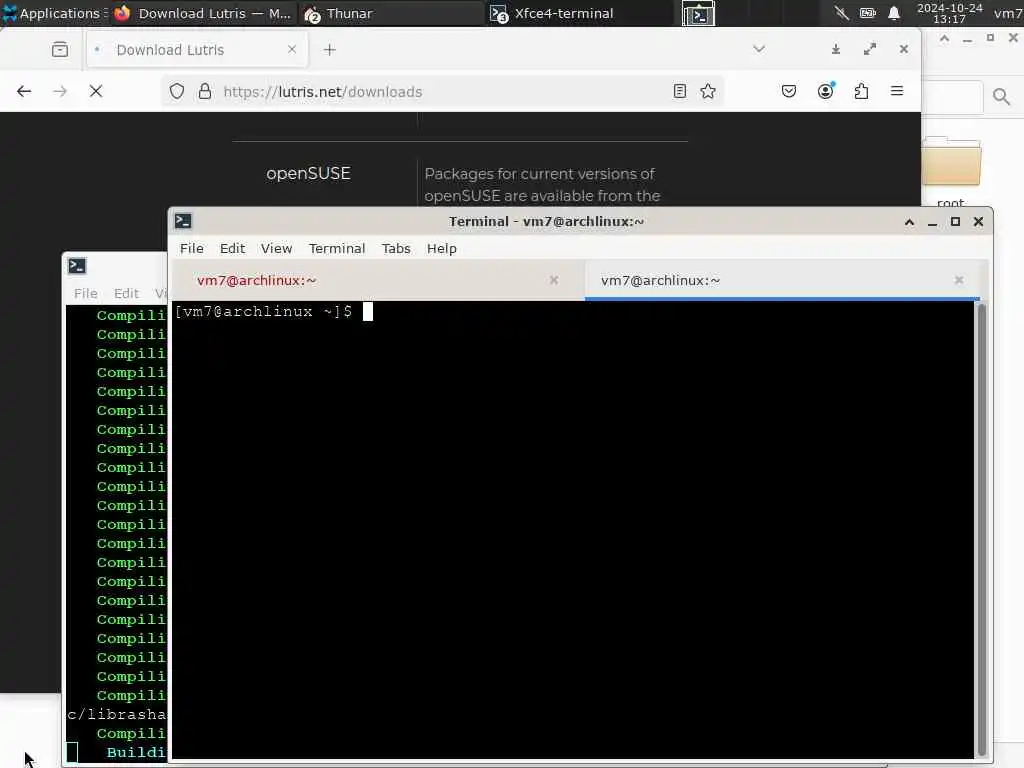Click the site security padlock icon

(x=205, y=91)
